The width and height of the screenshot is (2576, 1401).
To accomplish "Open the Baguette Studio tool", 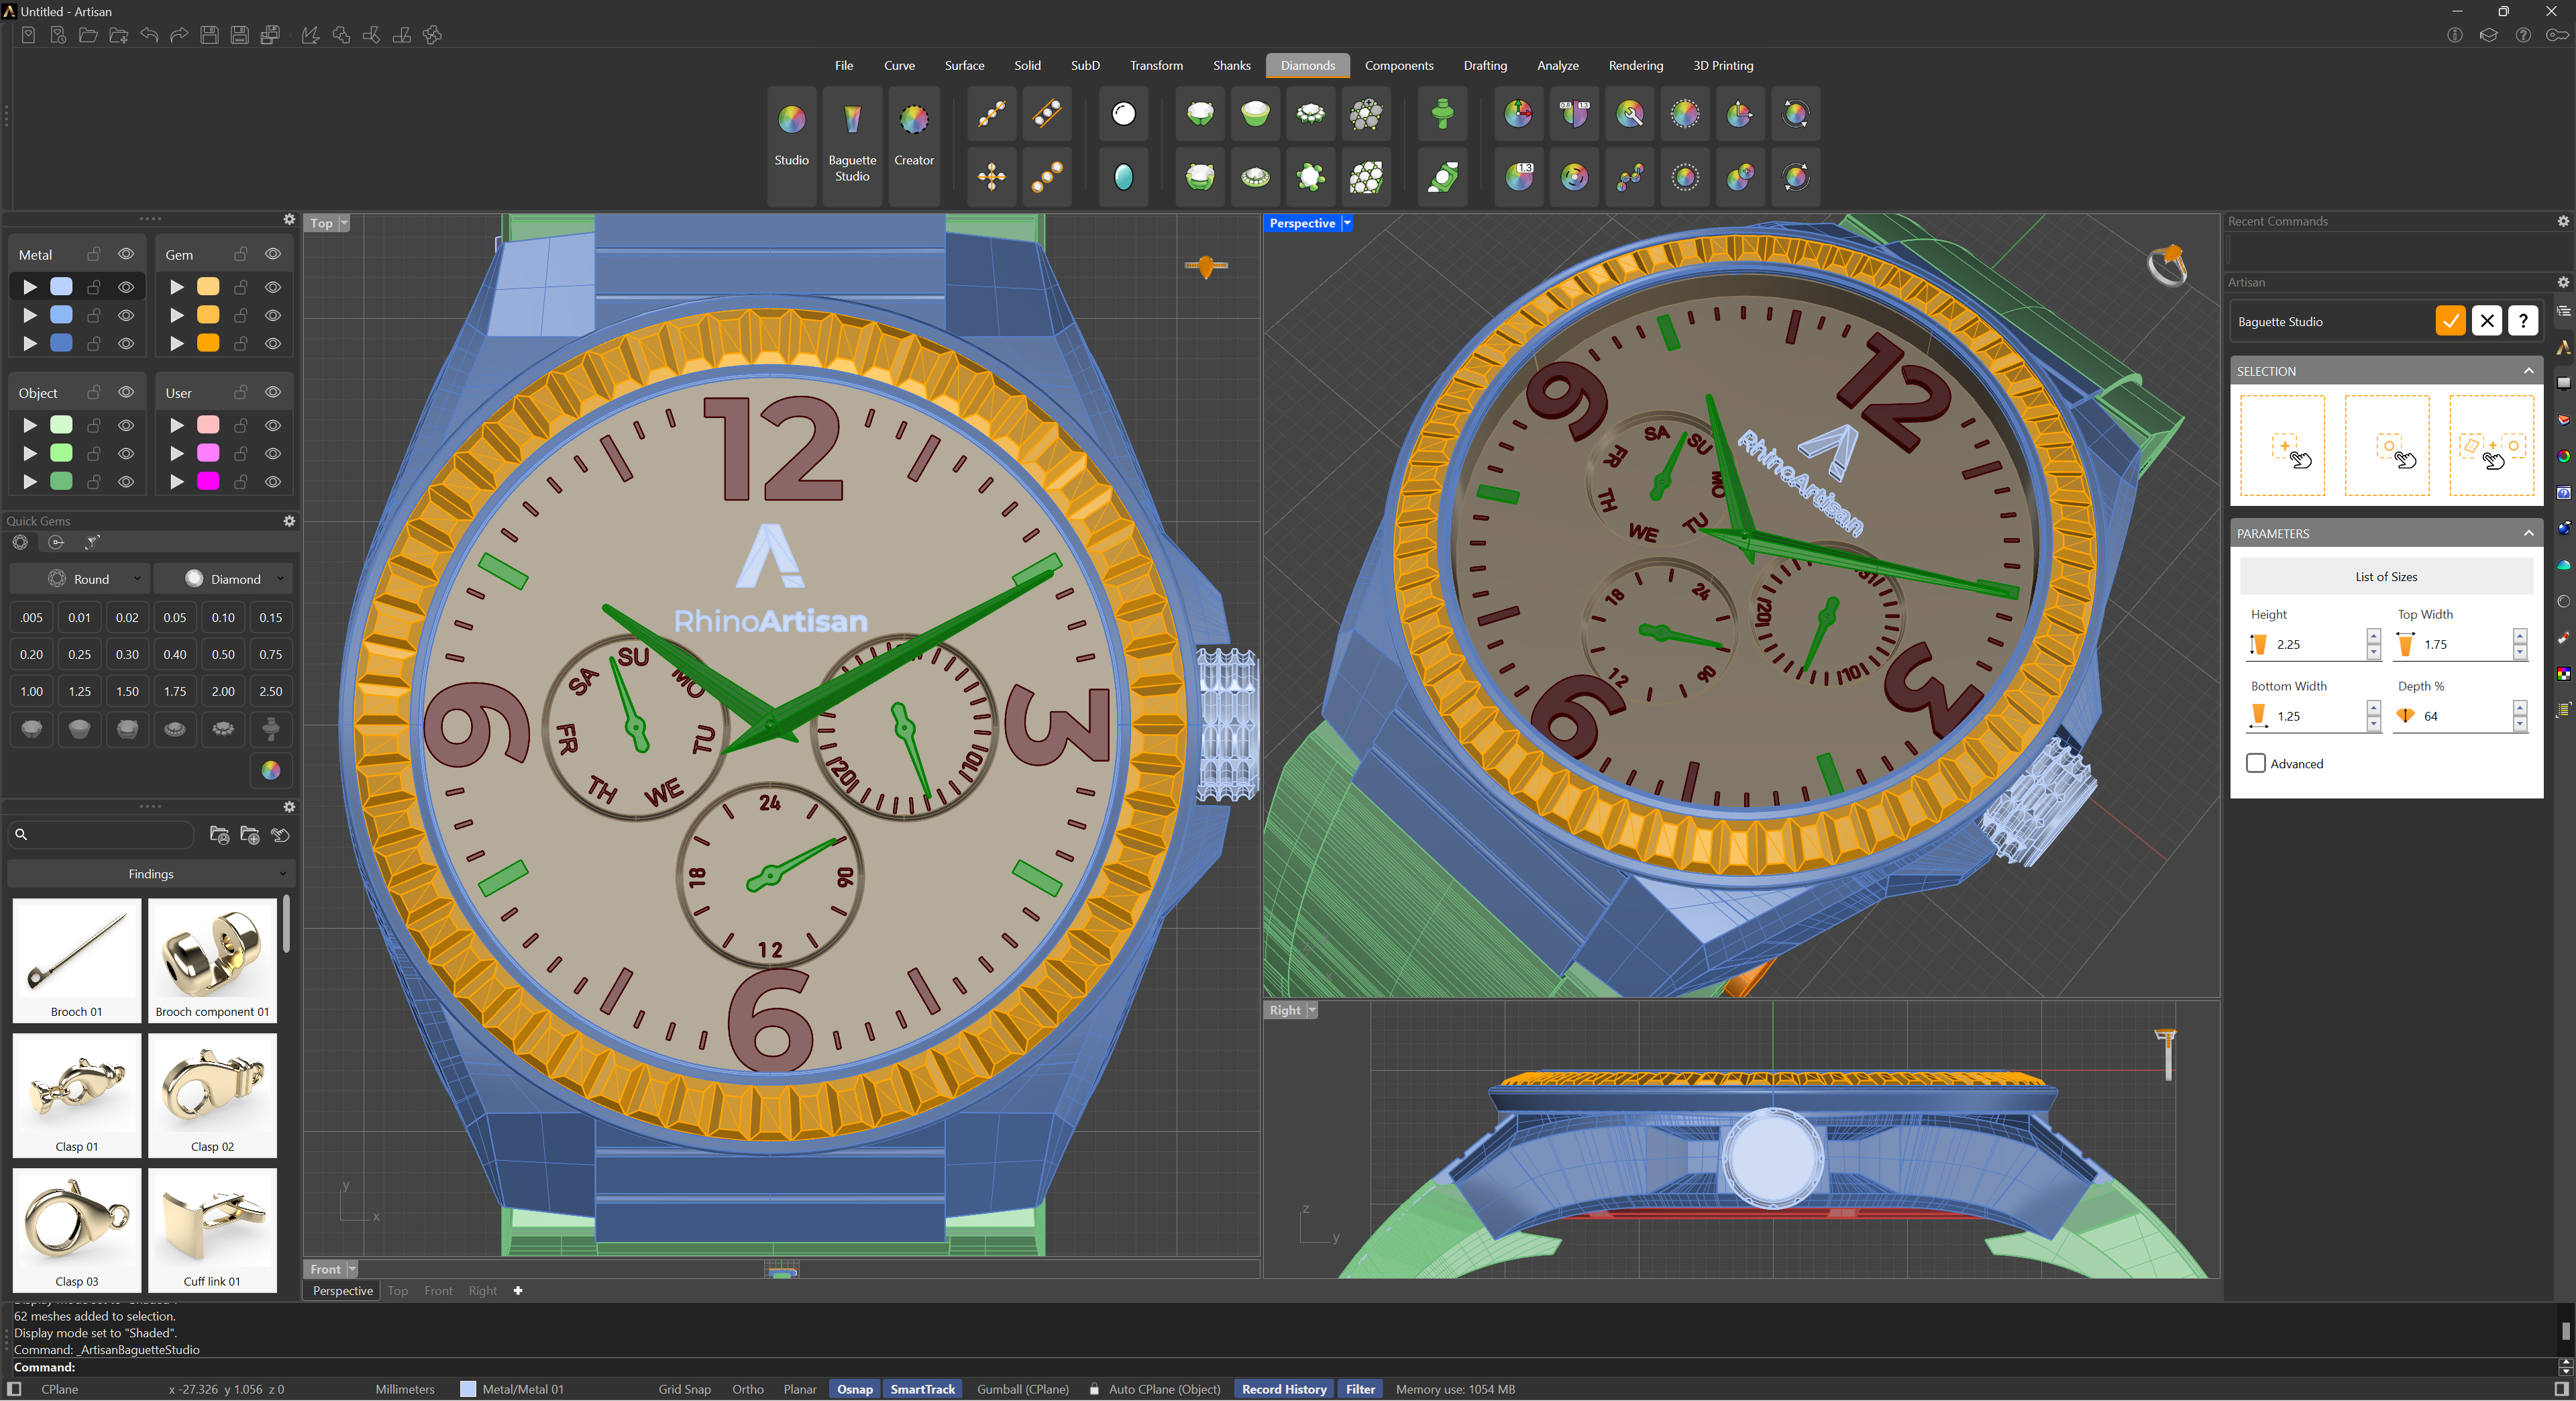I will (x=851, y=141).
